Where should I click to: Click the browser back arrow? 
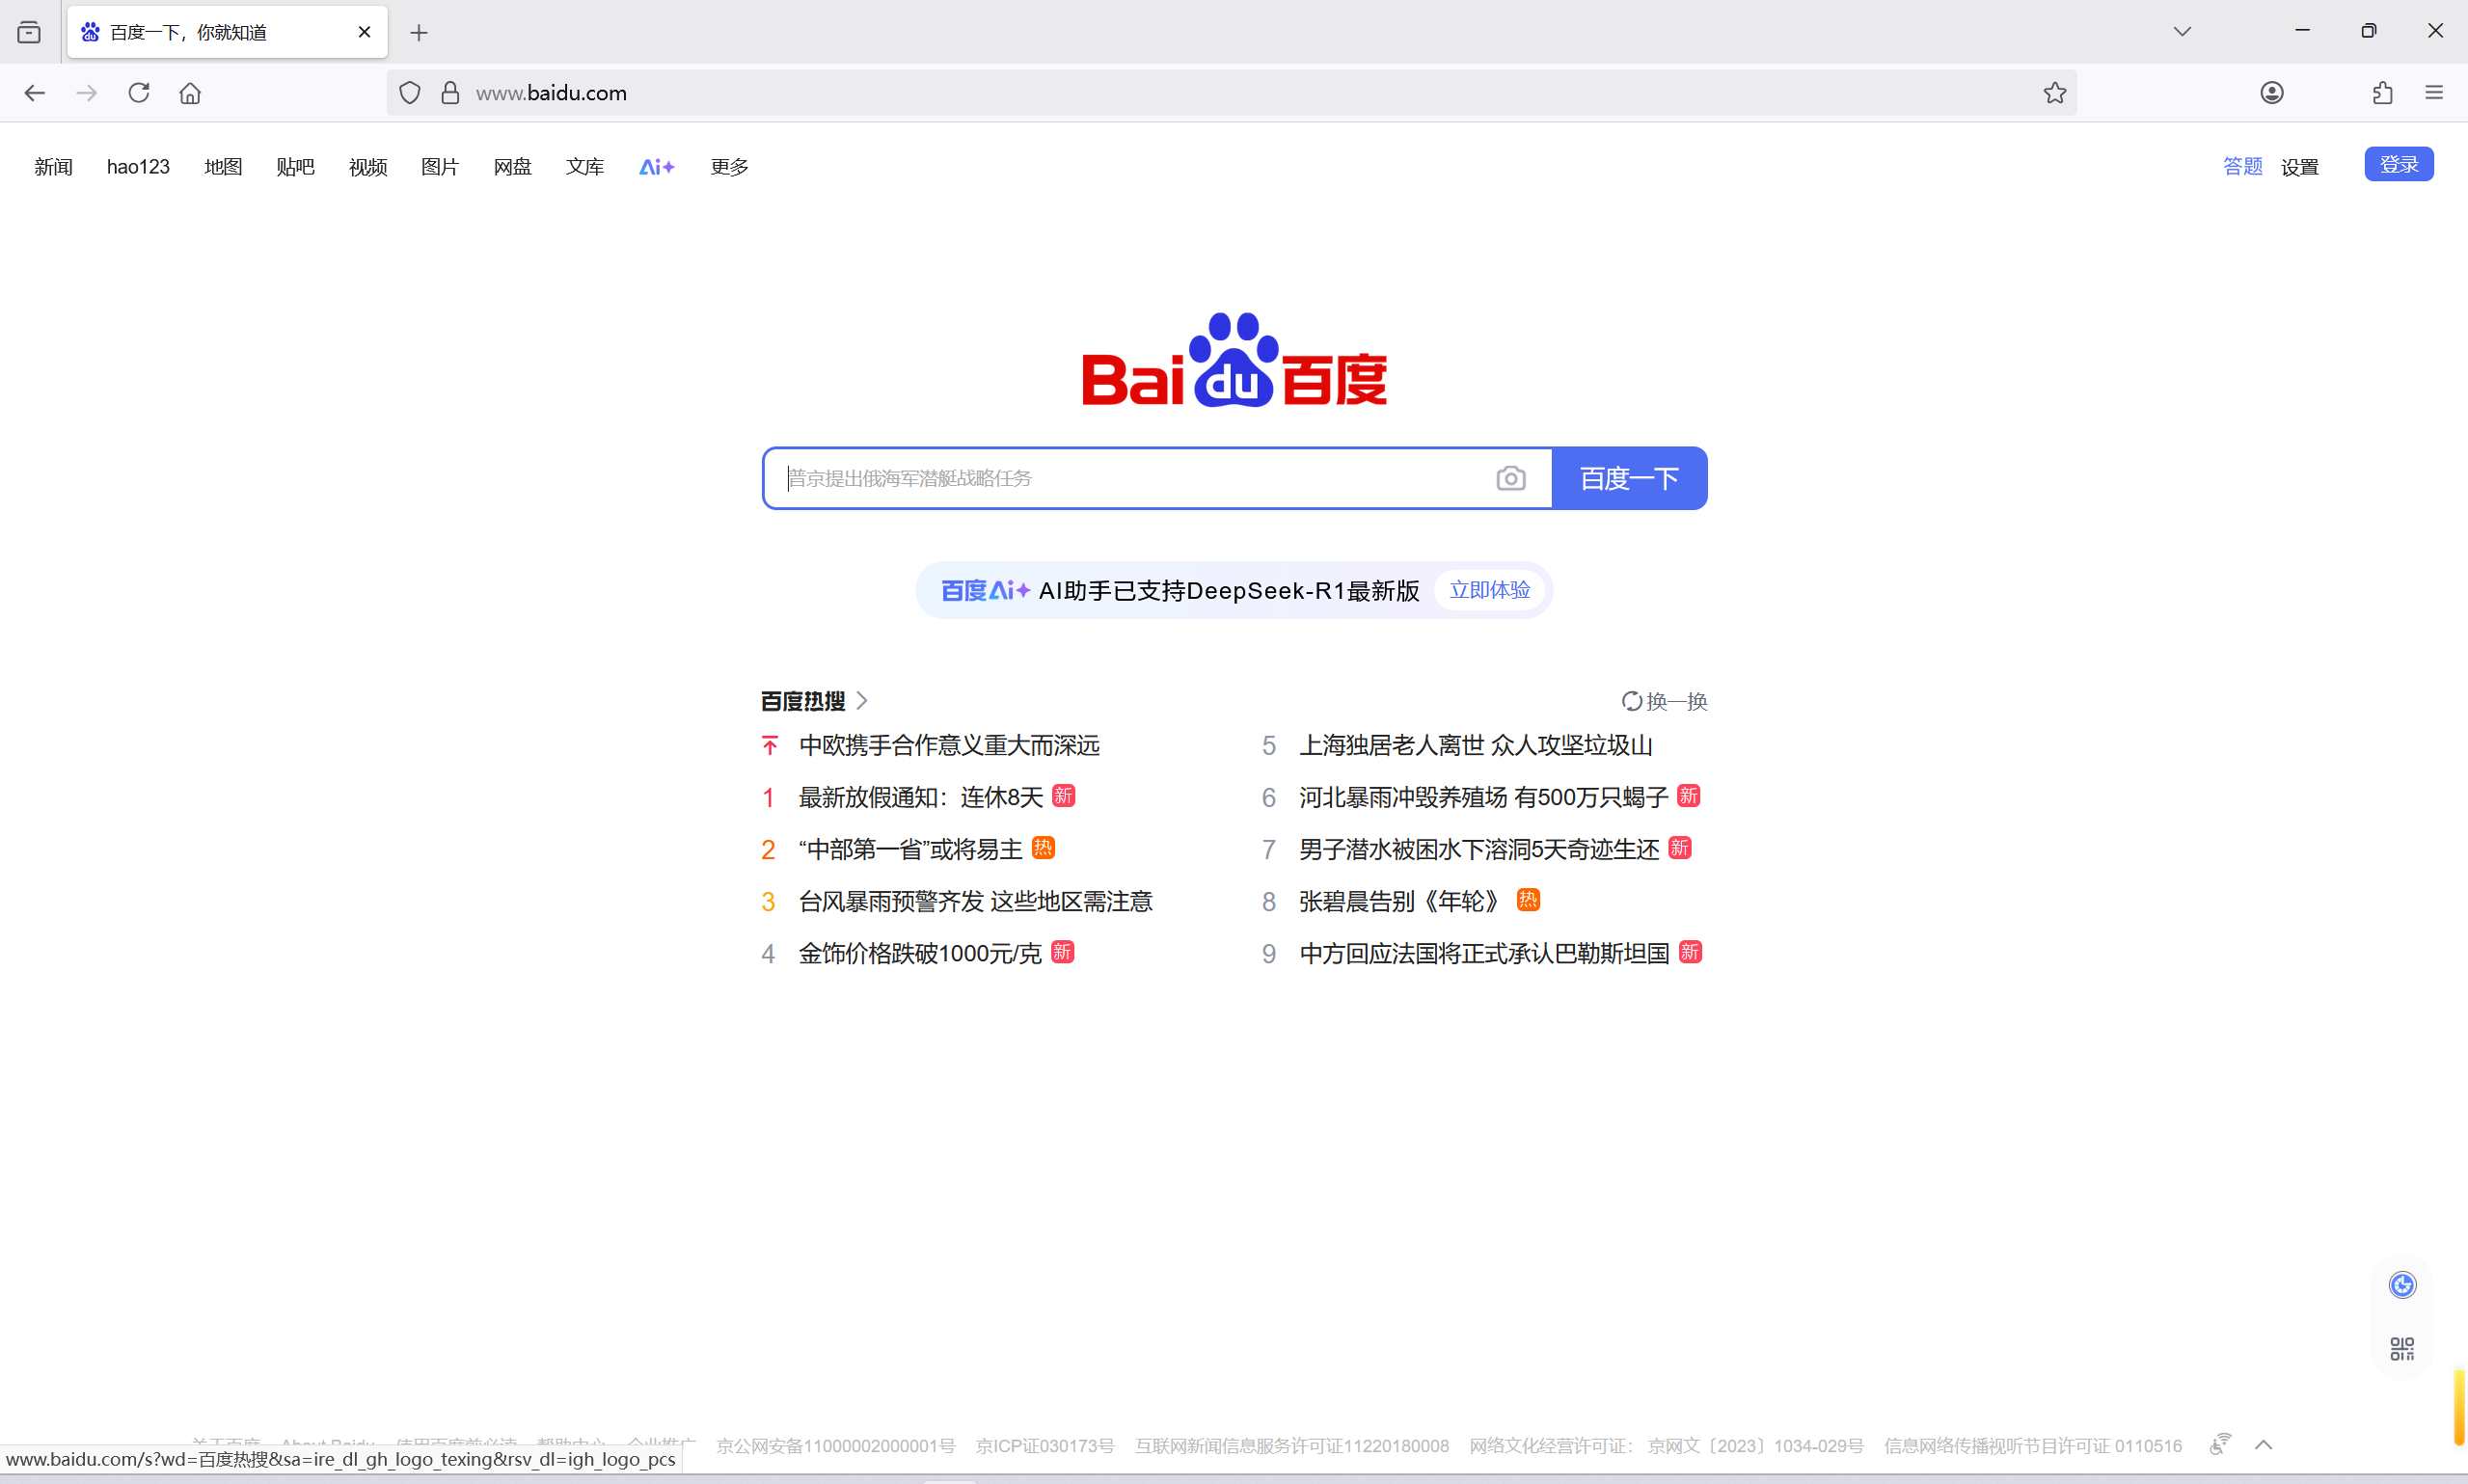click(x=35, y=93)
